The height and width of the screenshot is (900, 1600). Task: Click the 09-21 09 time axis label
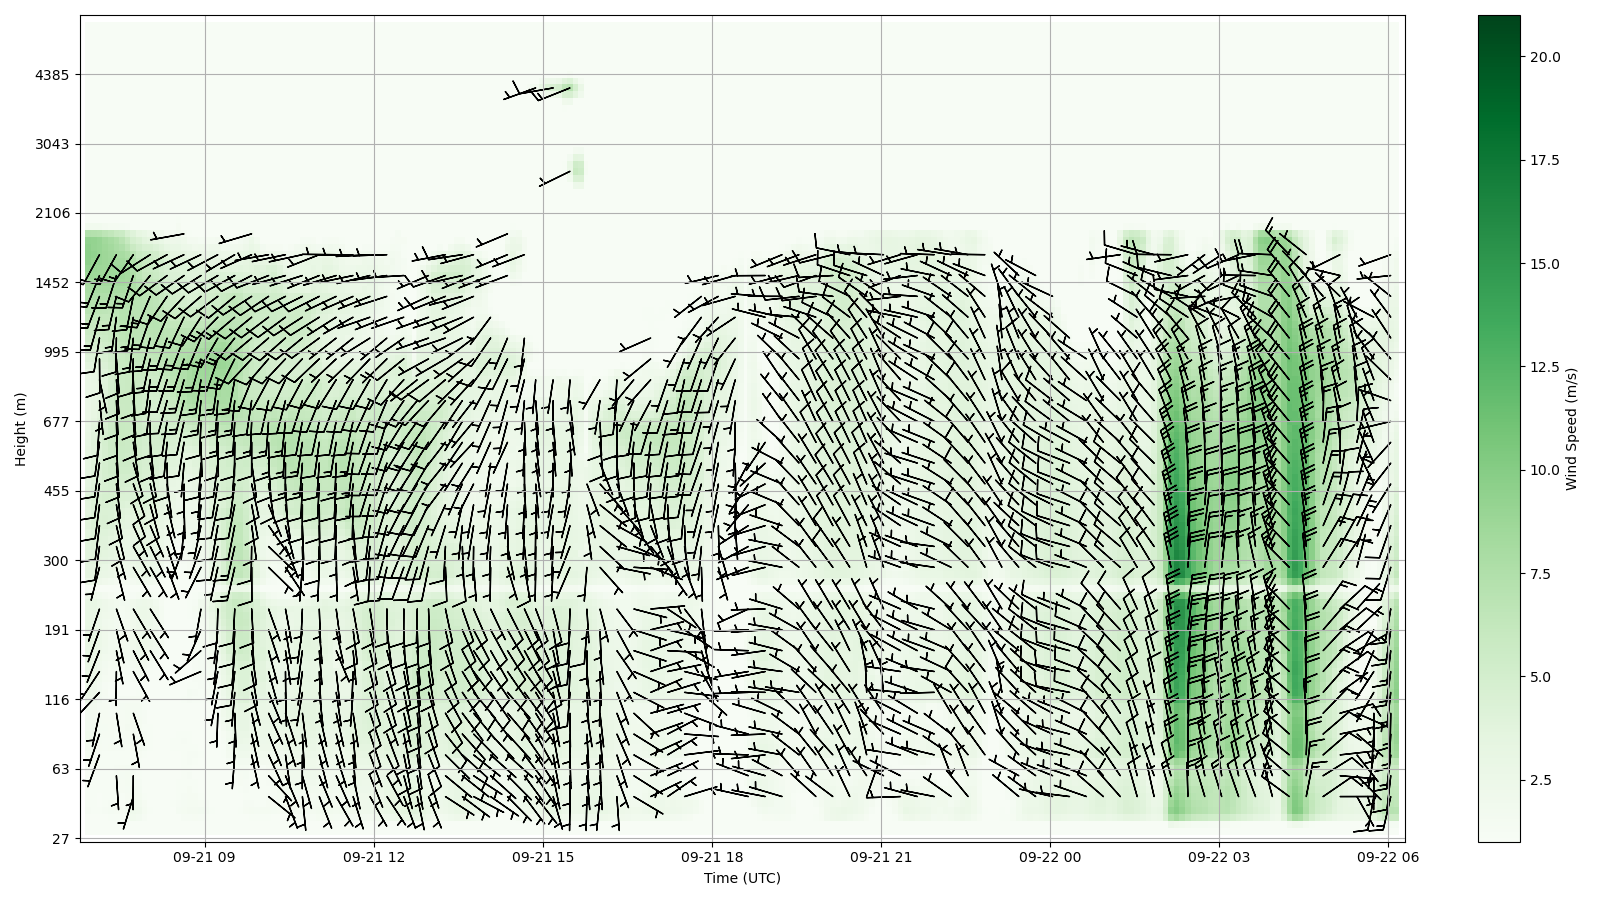pos(205,857)
